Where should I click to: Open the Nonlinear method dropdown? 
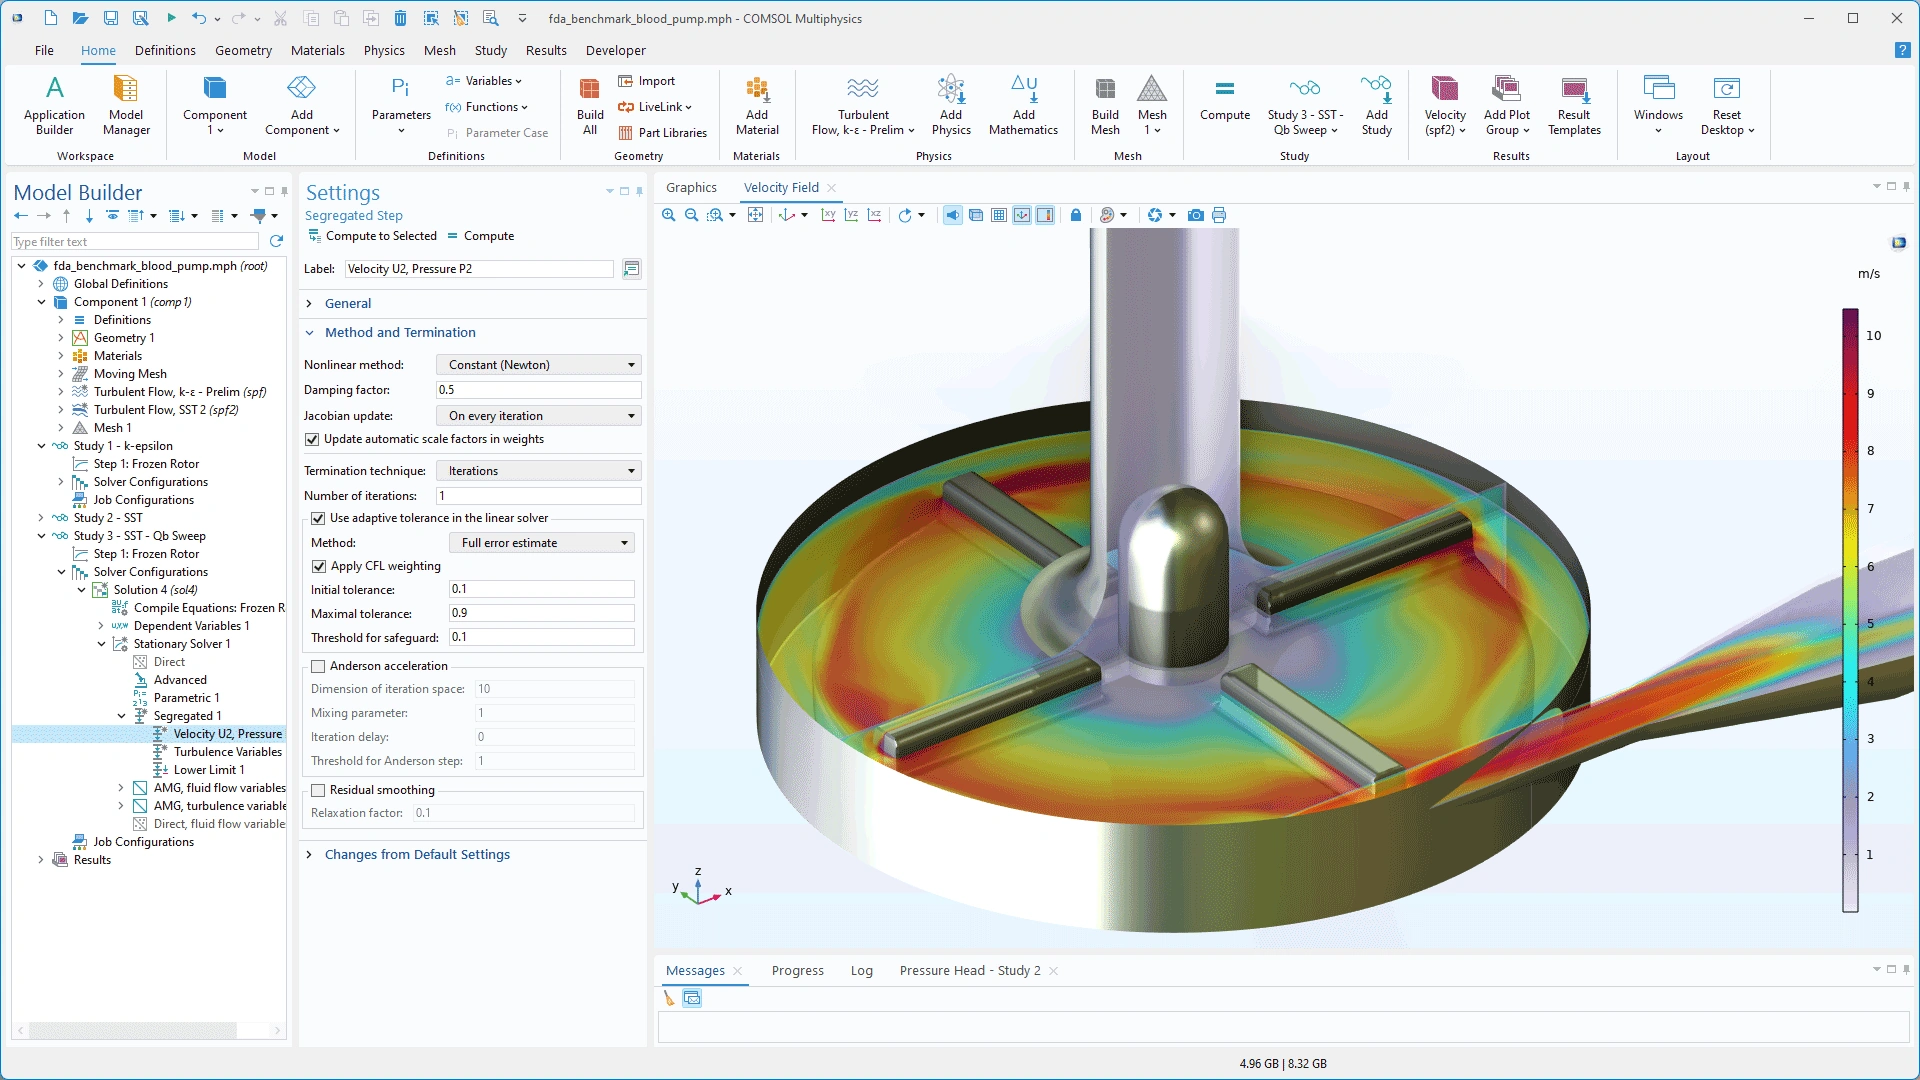pyautogui.click(x=539, y=365)
